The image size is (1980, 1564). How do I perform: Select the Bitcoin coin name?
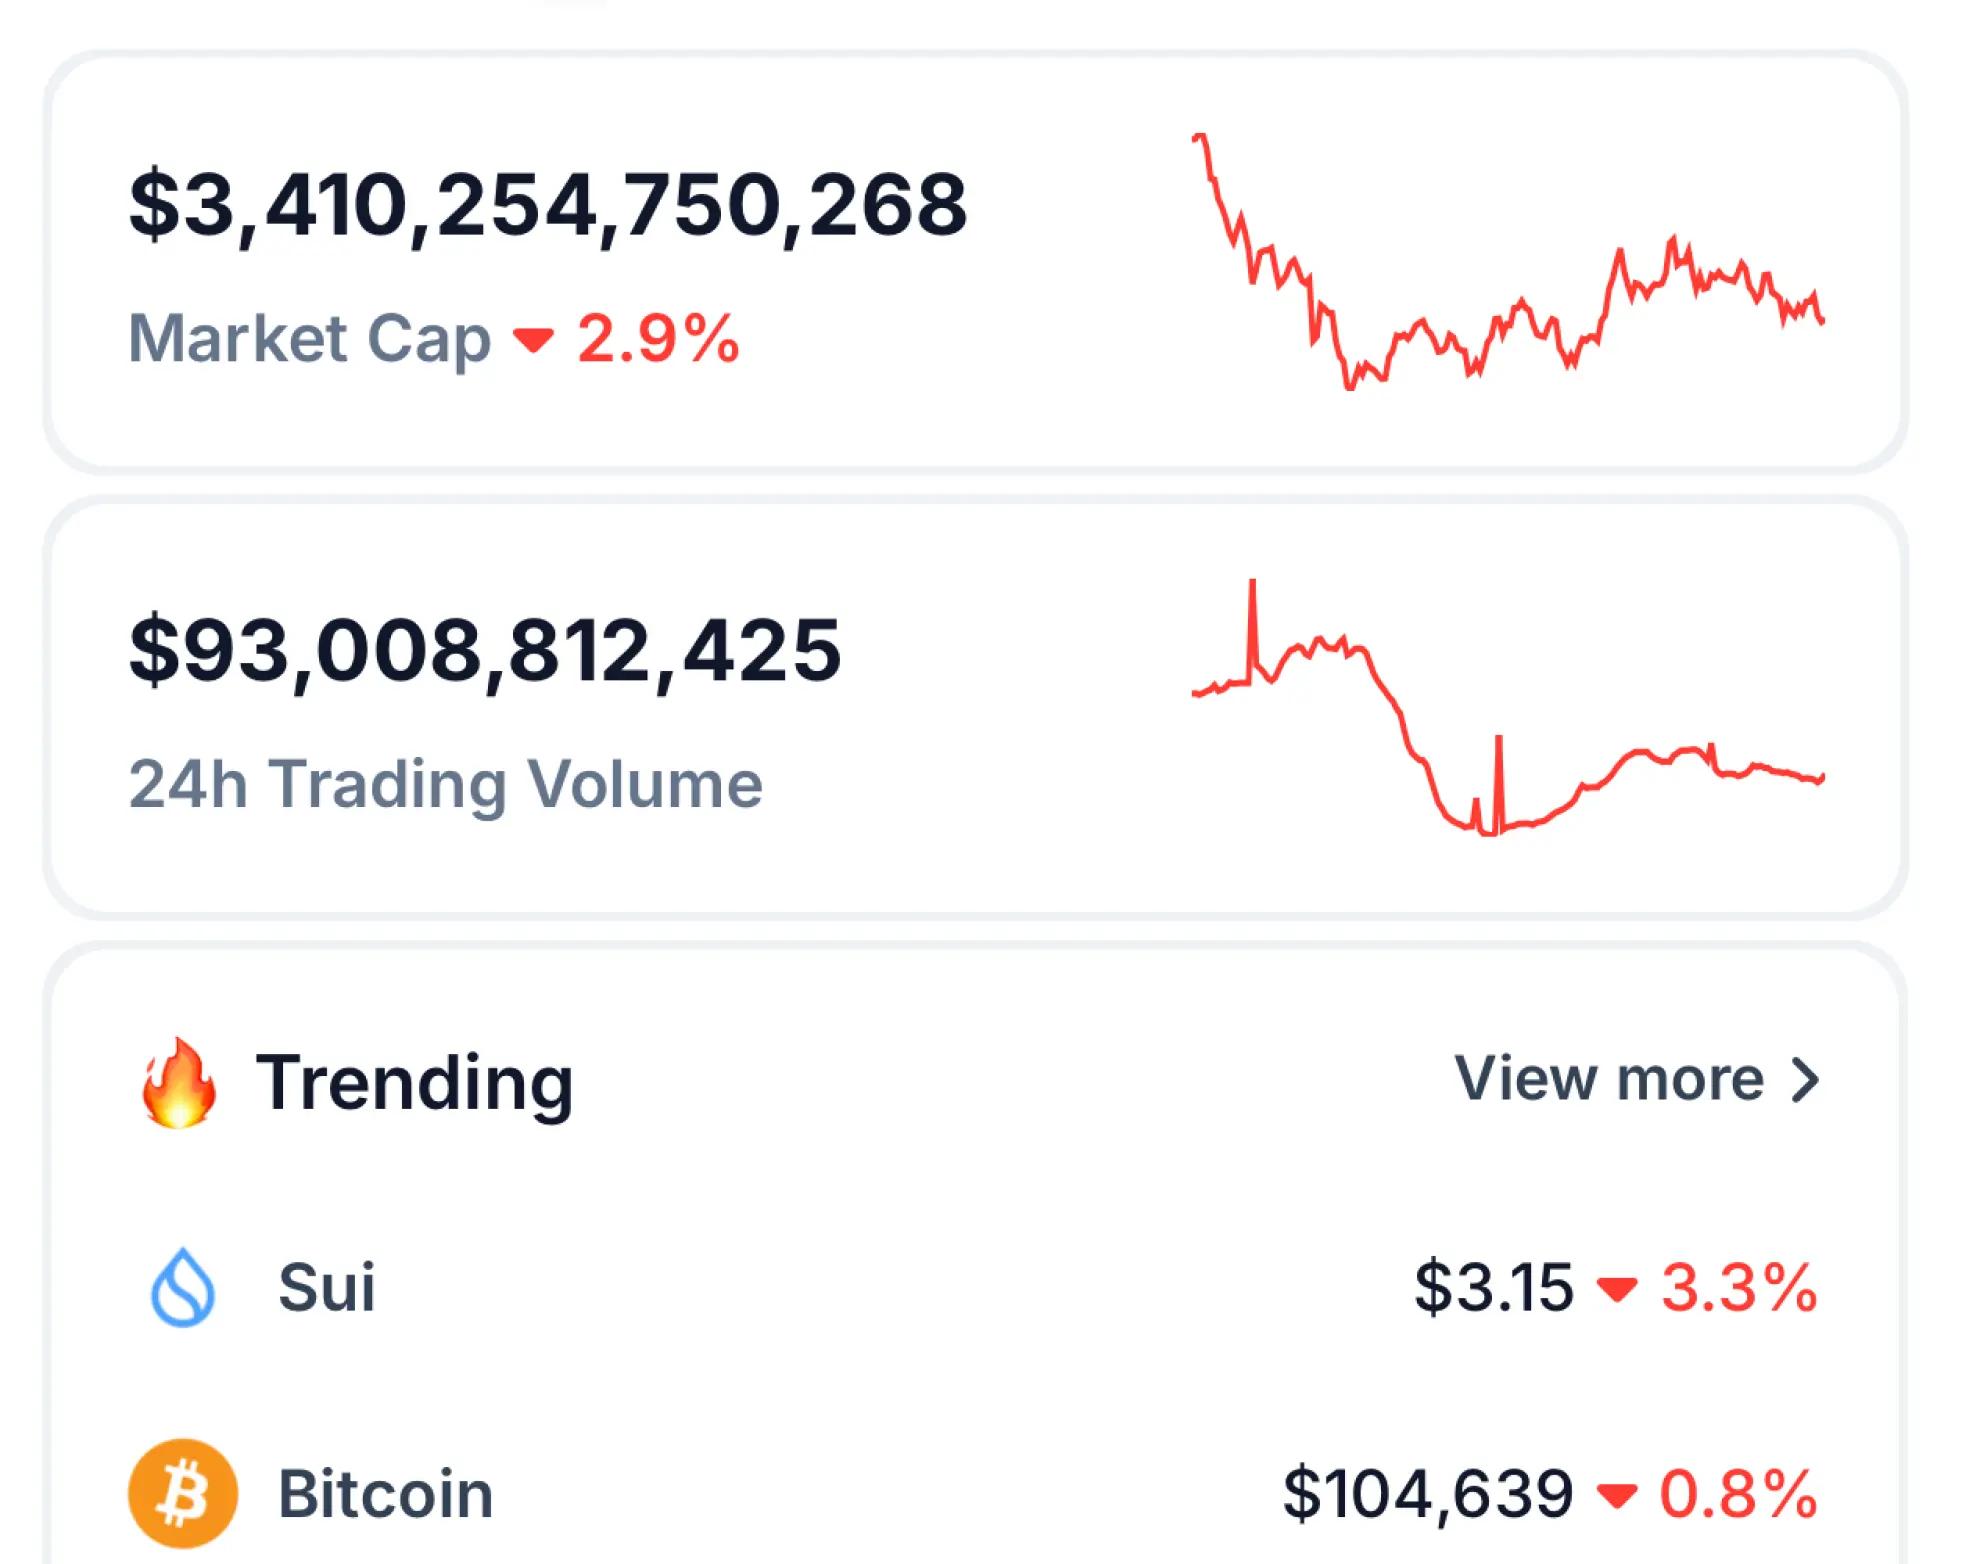385,1494
